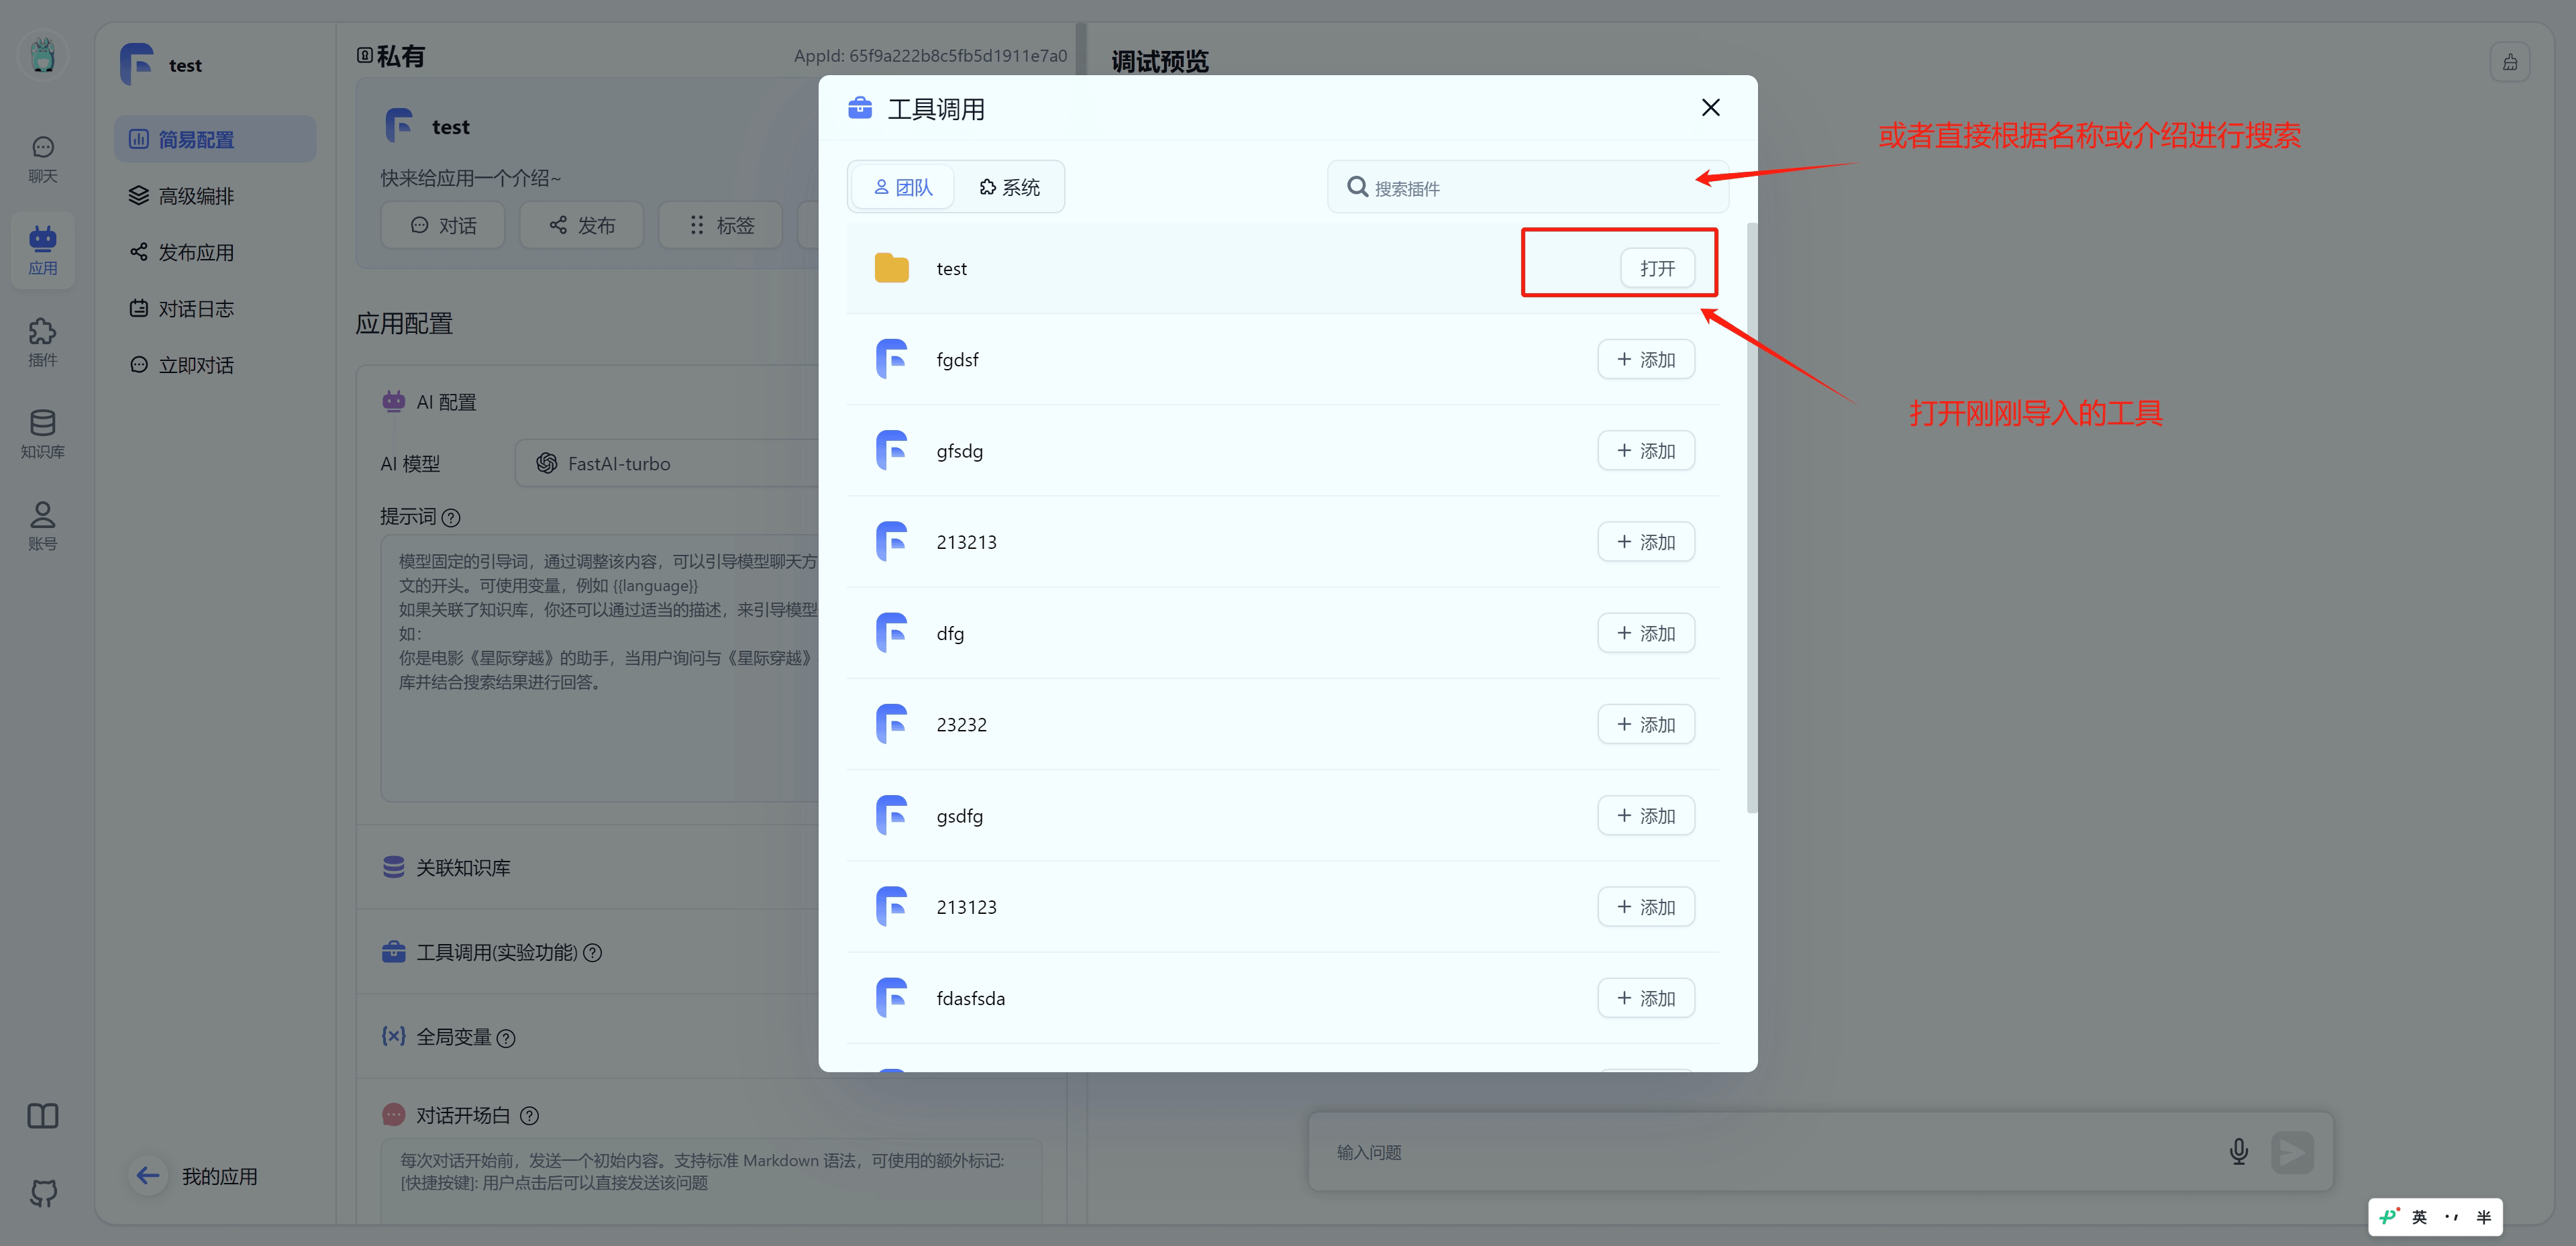Go to the 账号 account sidebar icon
Screen dimensions: 2576x1246
pyautogui.click(x=42, y=526)
